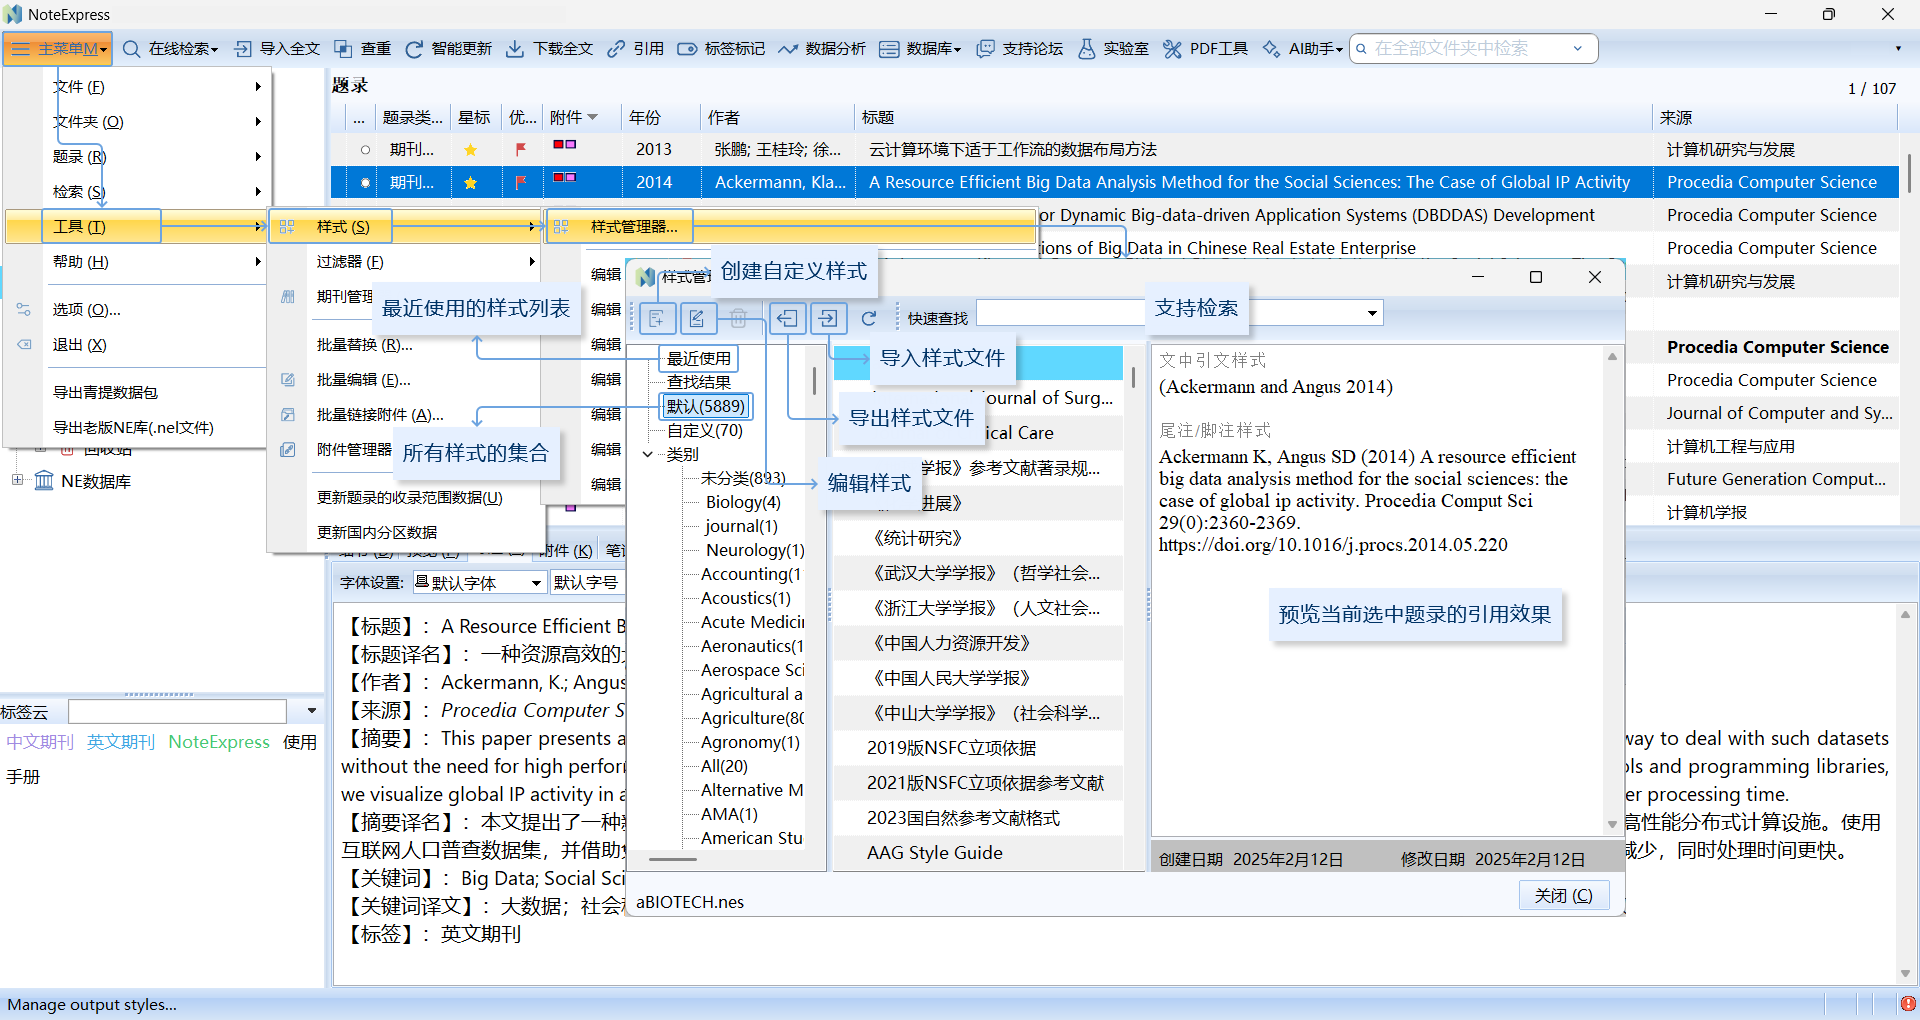Click the refresh icon in style manager toolbar
The image size is (1920, 1020).
(x=869, y=319)
